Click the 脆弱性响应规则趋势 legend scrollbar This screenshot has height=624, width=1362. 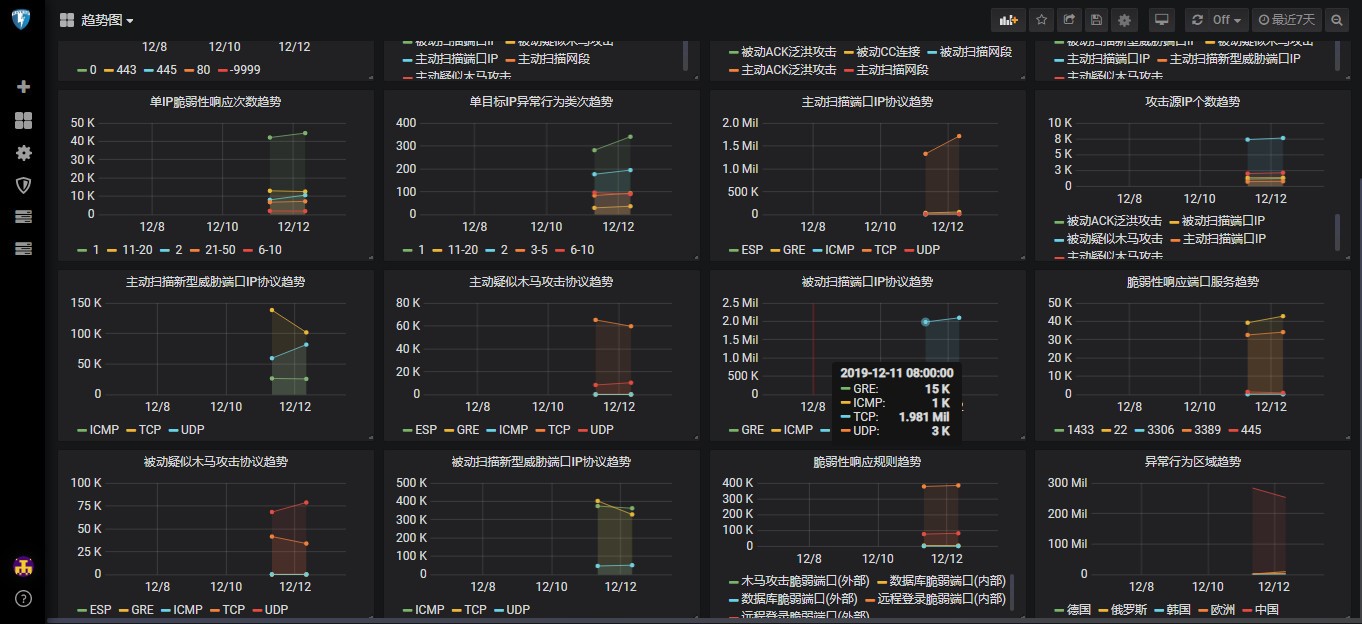1011,592
